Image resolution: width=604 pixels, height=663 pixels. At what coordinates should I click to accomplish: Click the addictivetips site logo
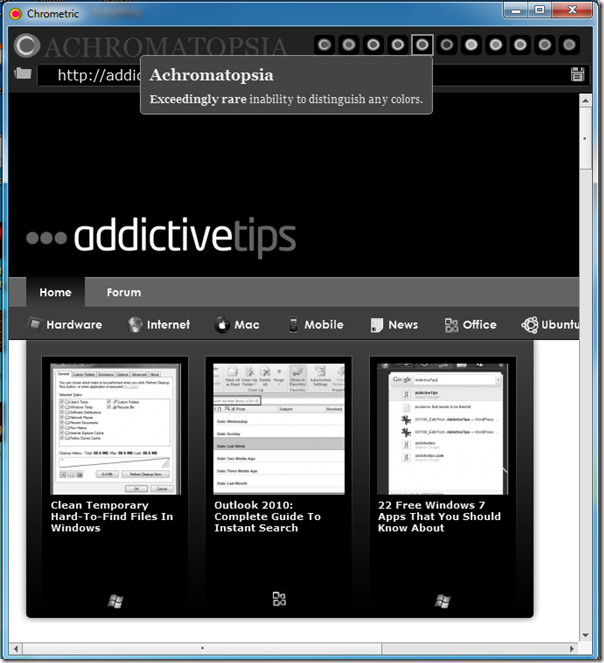[161, 237]
